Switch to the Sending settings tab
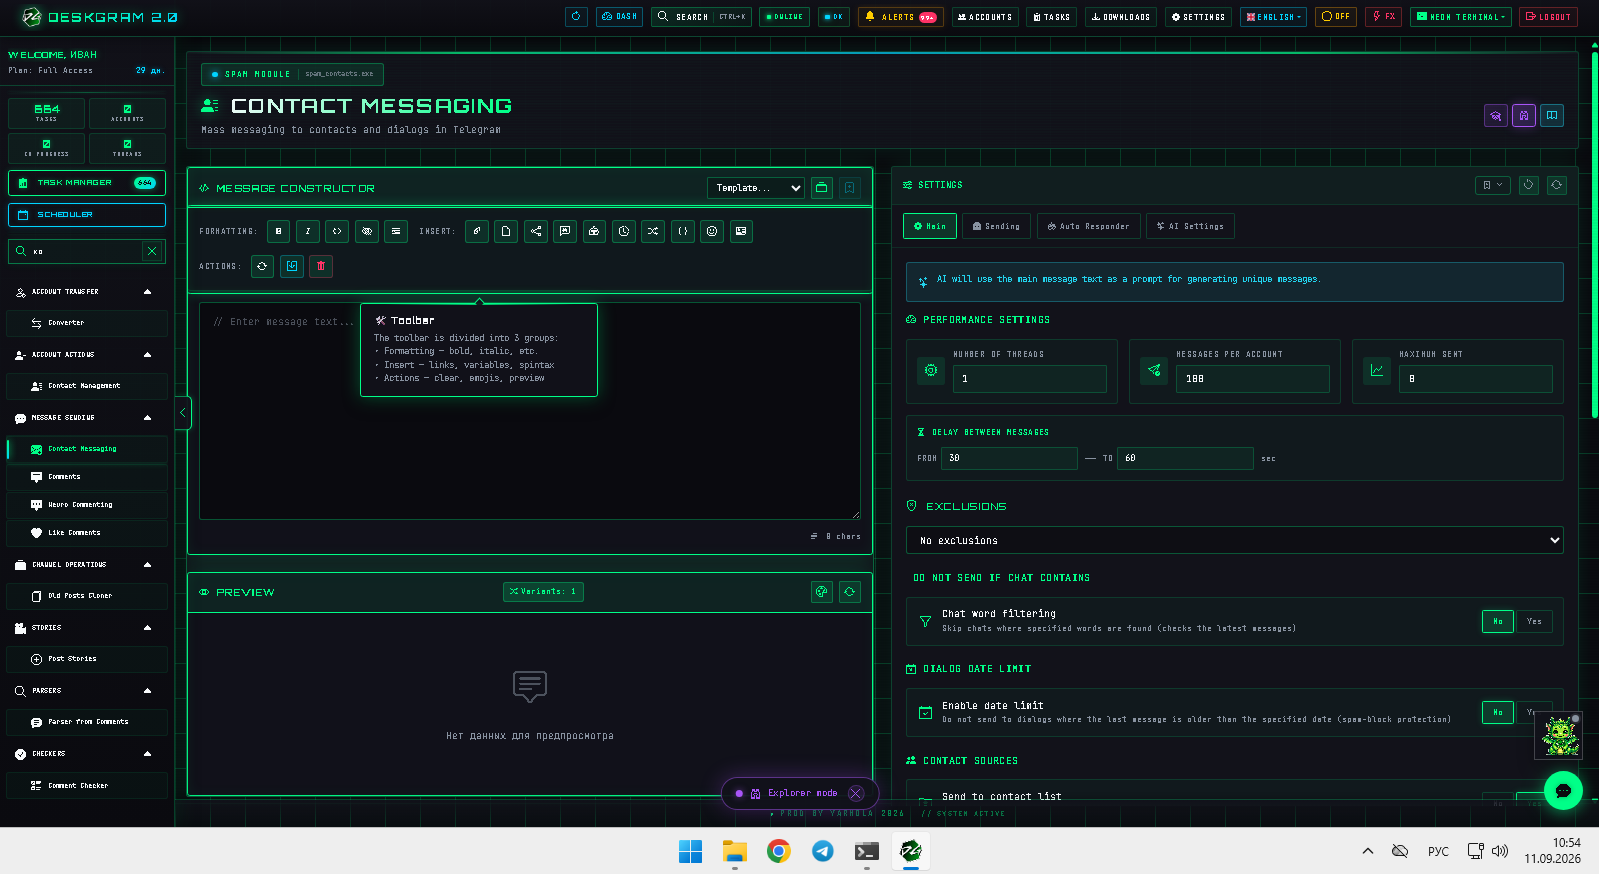 [x=997, y=226]
